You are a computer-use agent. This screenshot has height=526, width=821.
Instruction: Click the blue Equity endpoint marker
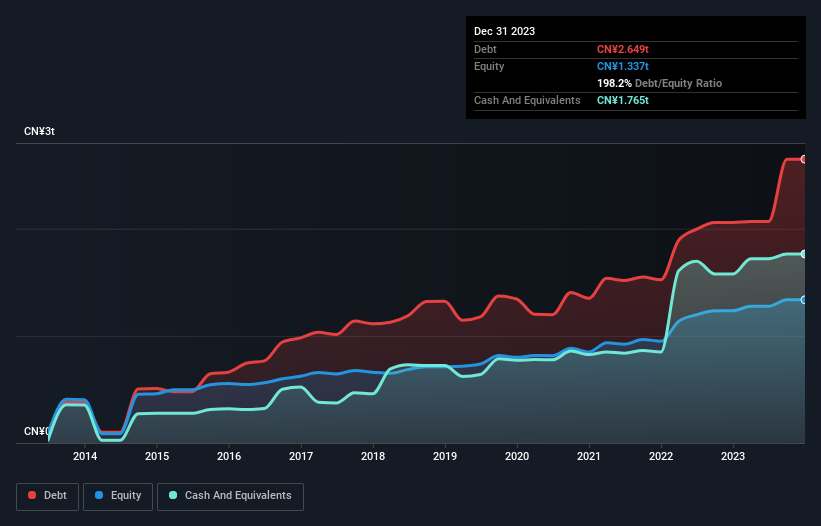(x=804, y=300)
